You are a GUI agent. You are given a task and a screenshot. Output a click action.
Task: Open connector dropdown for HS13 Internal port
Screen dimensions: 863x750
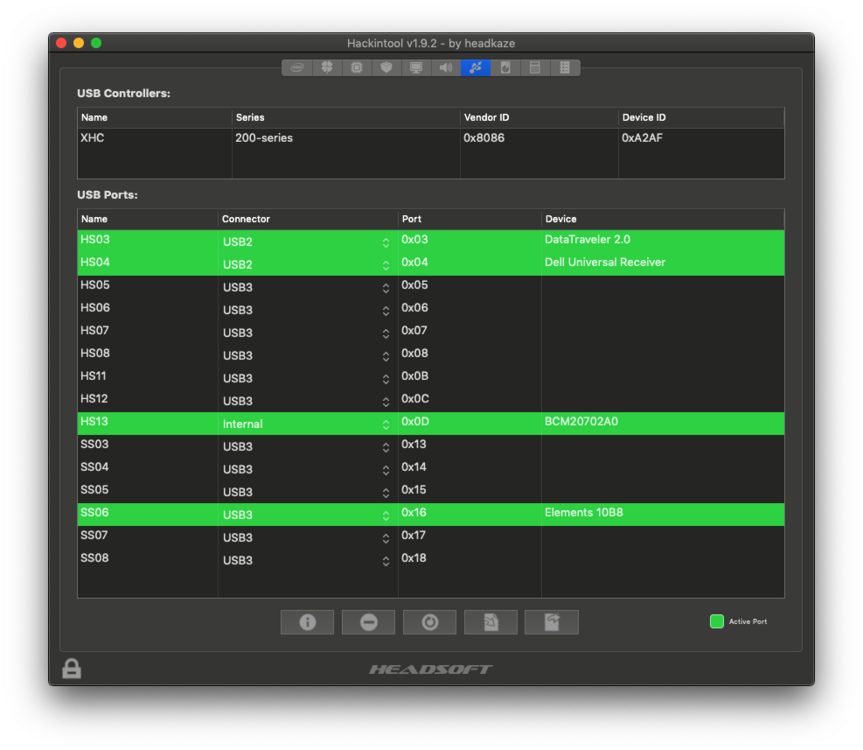385,424
